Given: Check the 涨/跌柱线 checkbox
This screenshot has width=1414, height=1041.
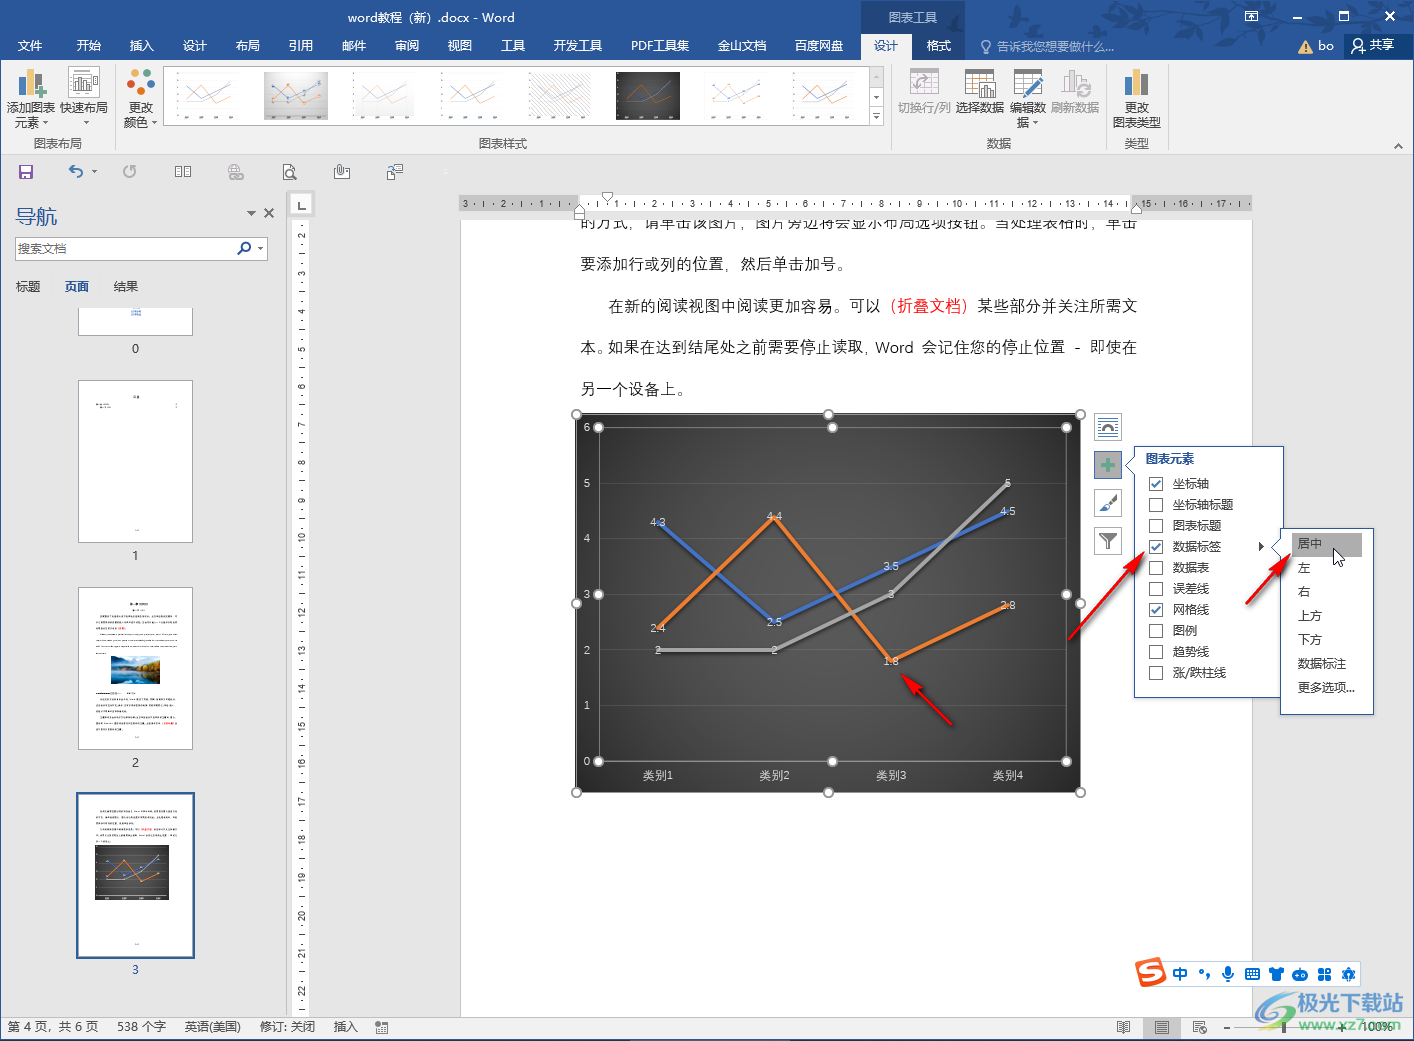Looking at the screenshot, I should coord(1156,673).
